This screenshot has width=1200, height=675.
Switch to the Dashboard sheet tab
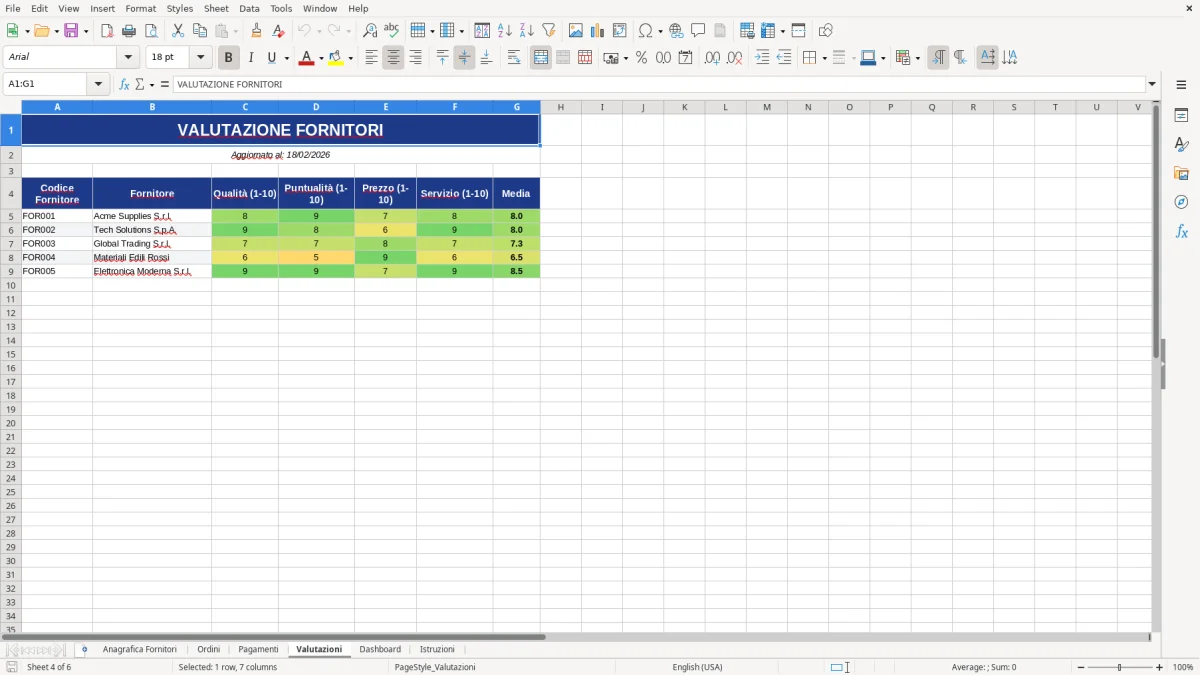point(380,649)
